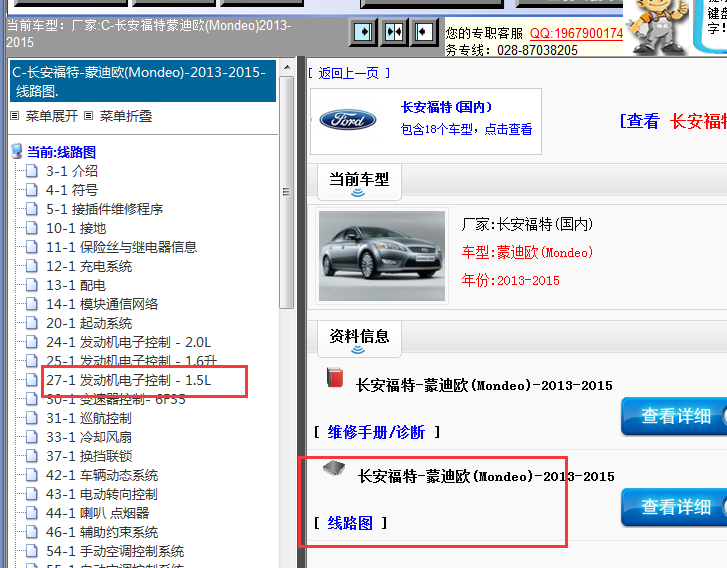Screen dimensions: 727x568
Task: Open tree item 54-1 手动空调控制系统
Action: (x=115, y=551)
